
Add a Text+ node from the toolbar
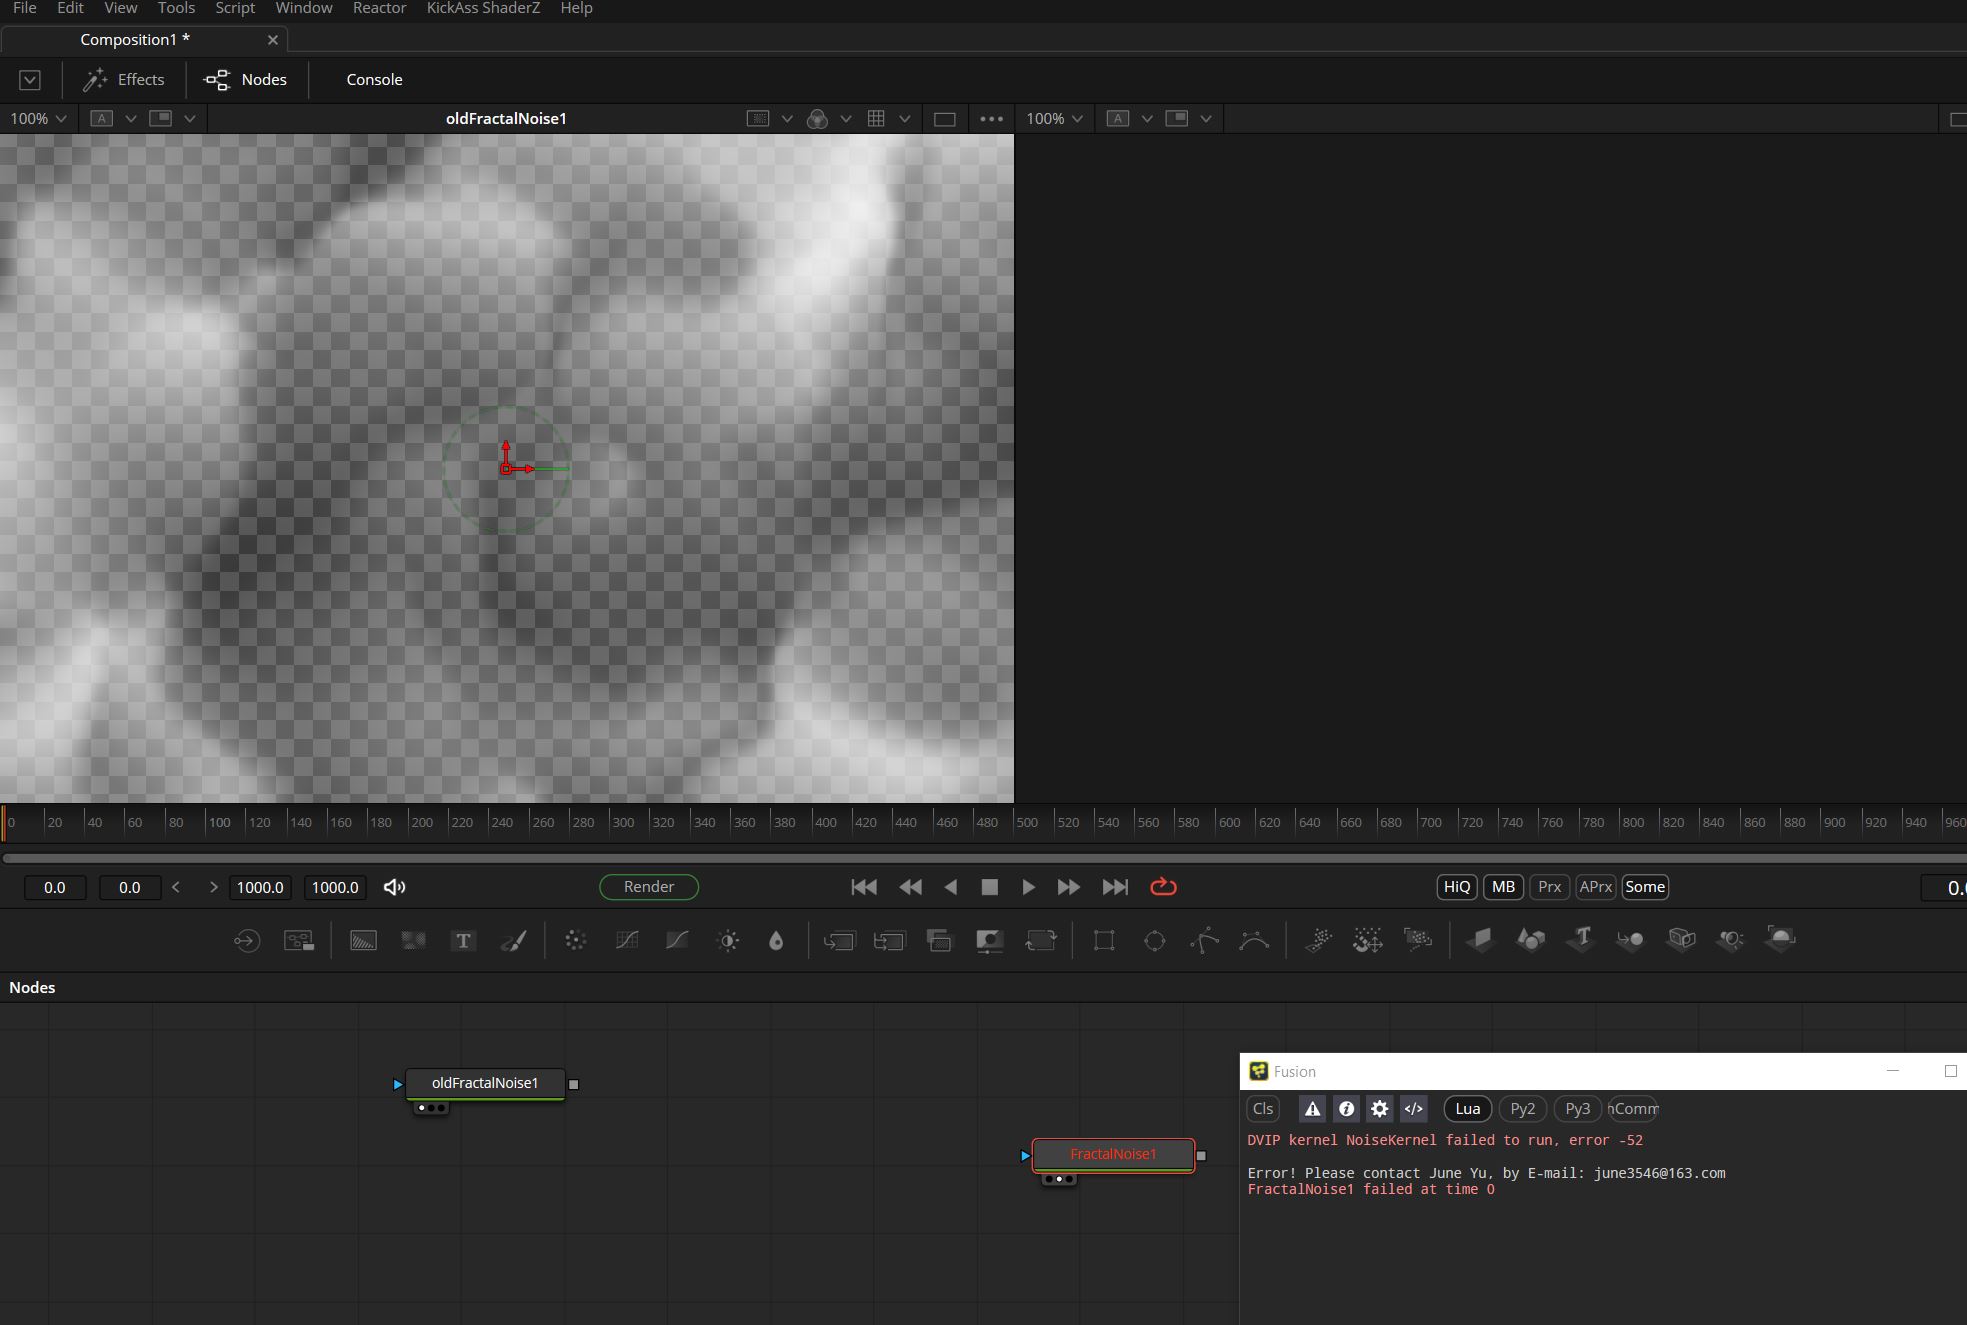(463, 940)
